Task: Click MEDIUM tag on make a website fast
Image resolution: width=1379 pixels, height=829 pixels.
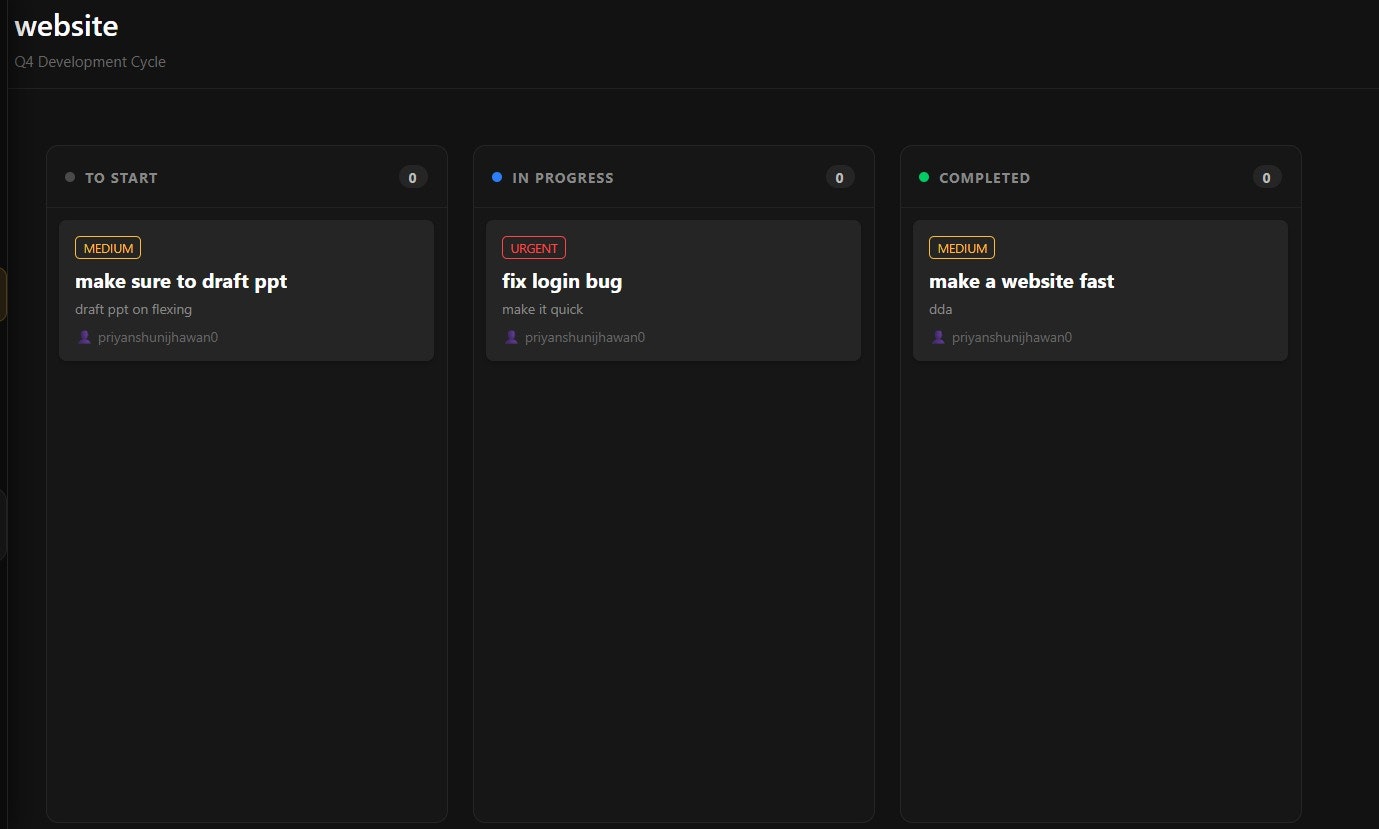Action: [x=962, y=248]
